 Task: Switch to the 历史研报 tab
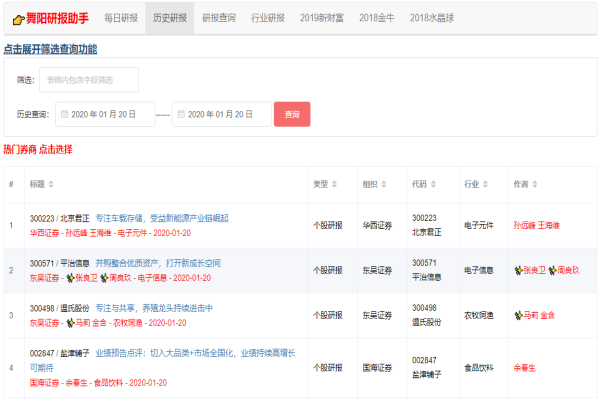coord(170,18)
